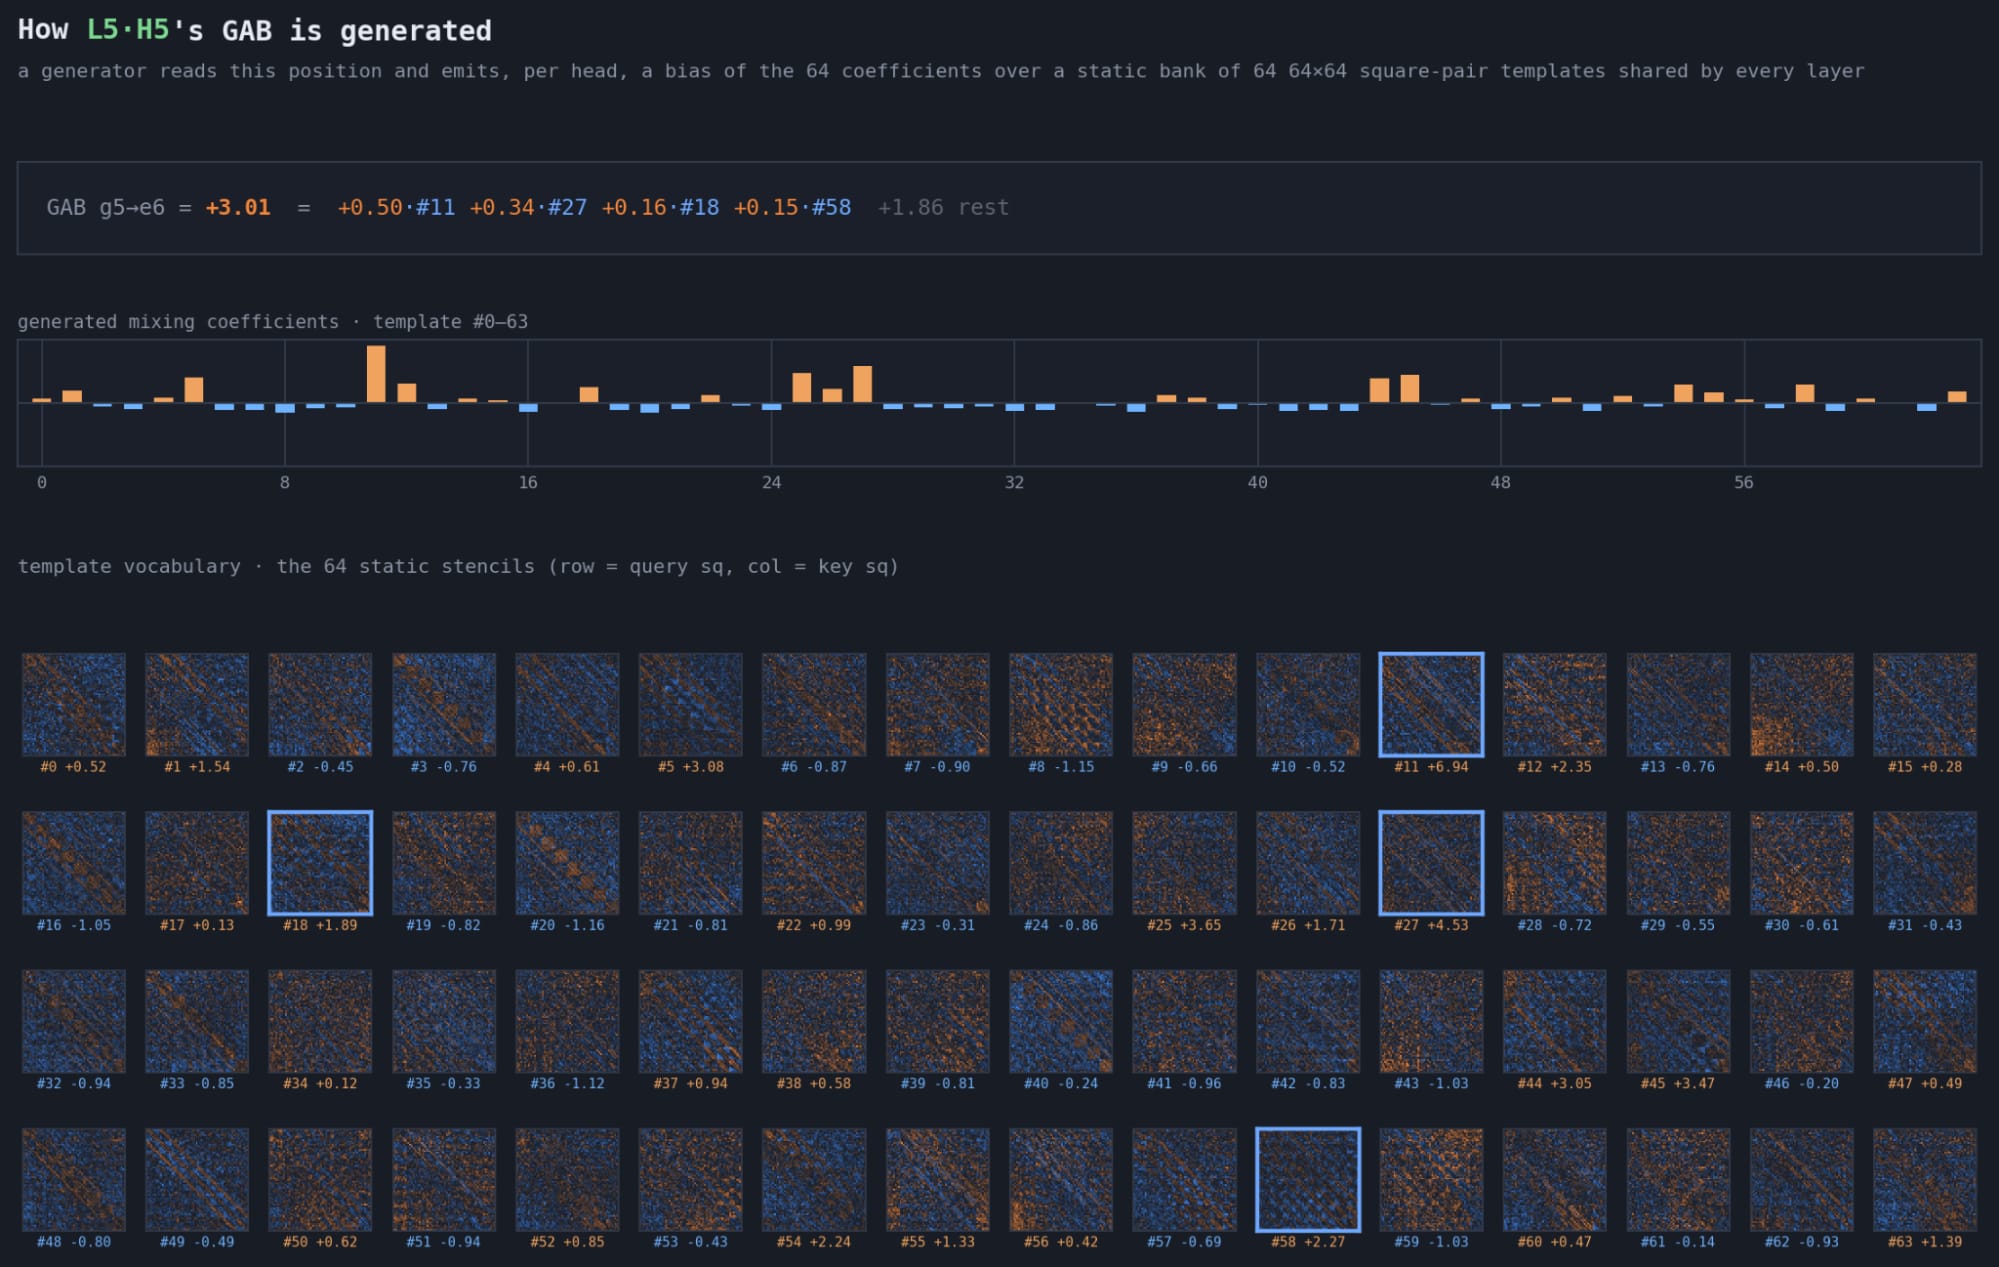View stencil thumbnail #40
Viewport: 1999px width, 1267px height.
point(1061,1021)
